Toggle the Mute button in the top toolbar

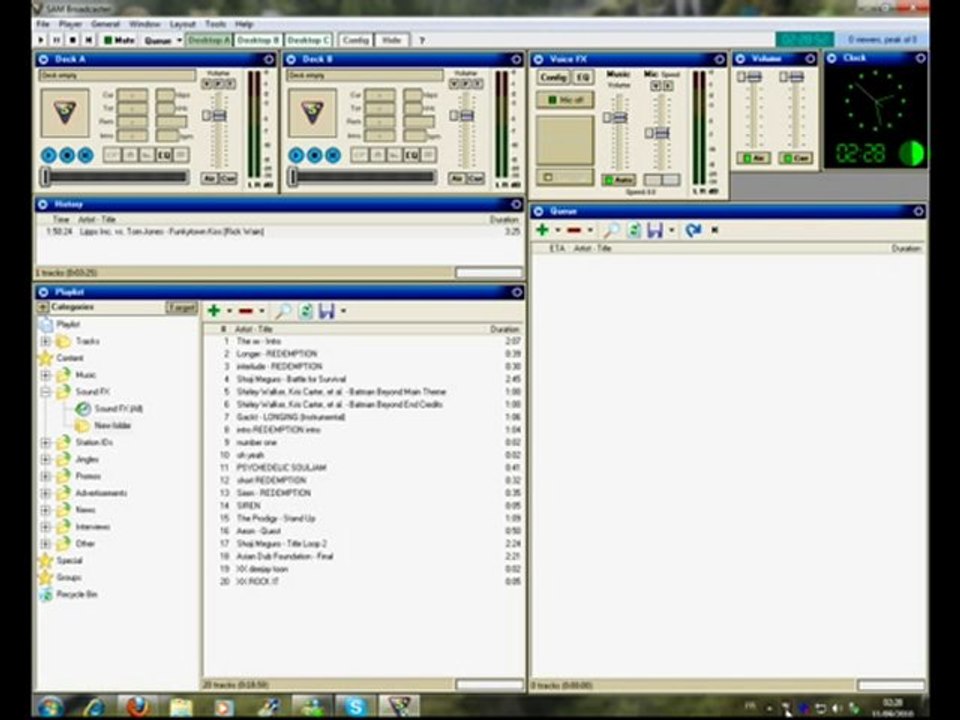tap(120, 40)
